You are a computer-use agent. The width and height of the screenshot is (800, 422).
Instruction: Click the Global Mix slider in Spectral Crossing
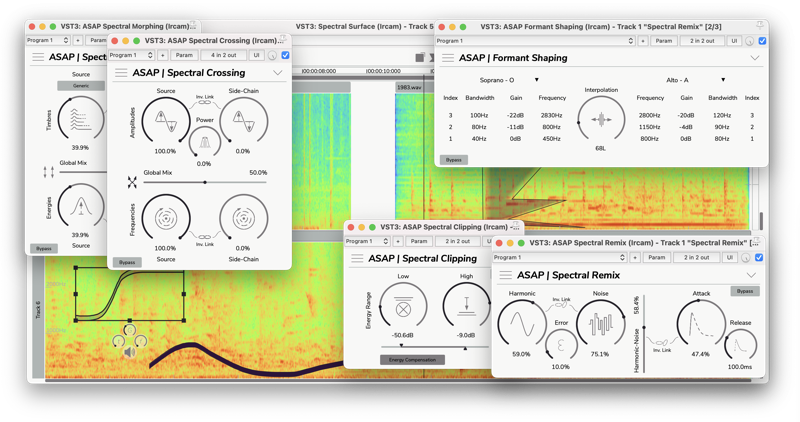[205, 183]
